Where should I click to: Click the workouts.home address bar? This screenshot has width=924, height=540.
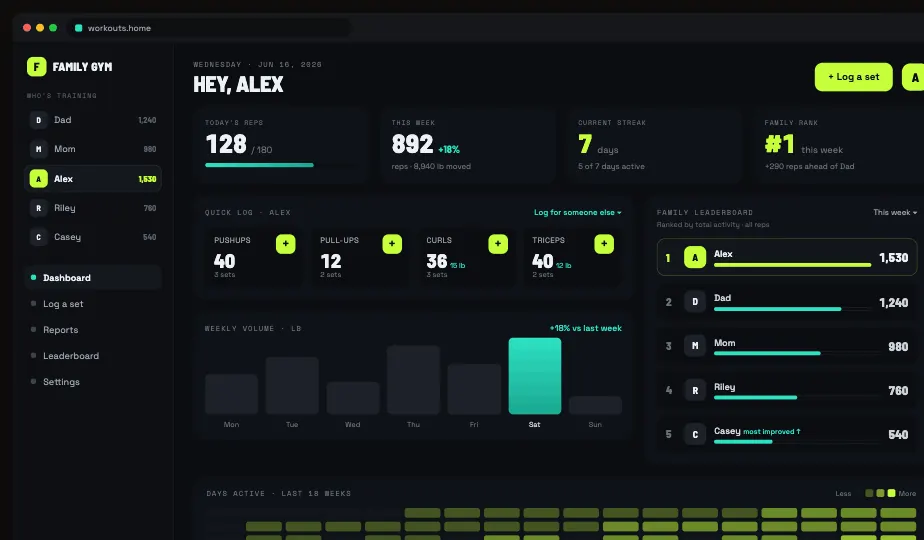click(209, 28)
